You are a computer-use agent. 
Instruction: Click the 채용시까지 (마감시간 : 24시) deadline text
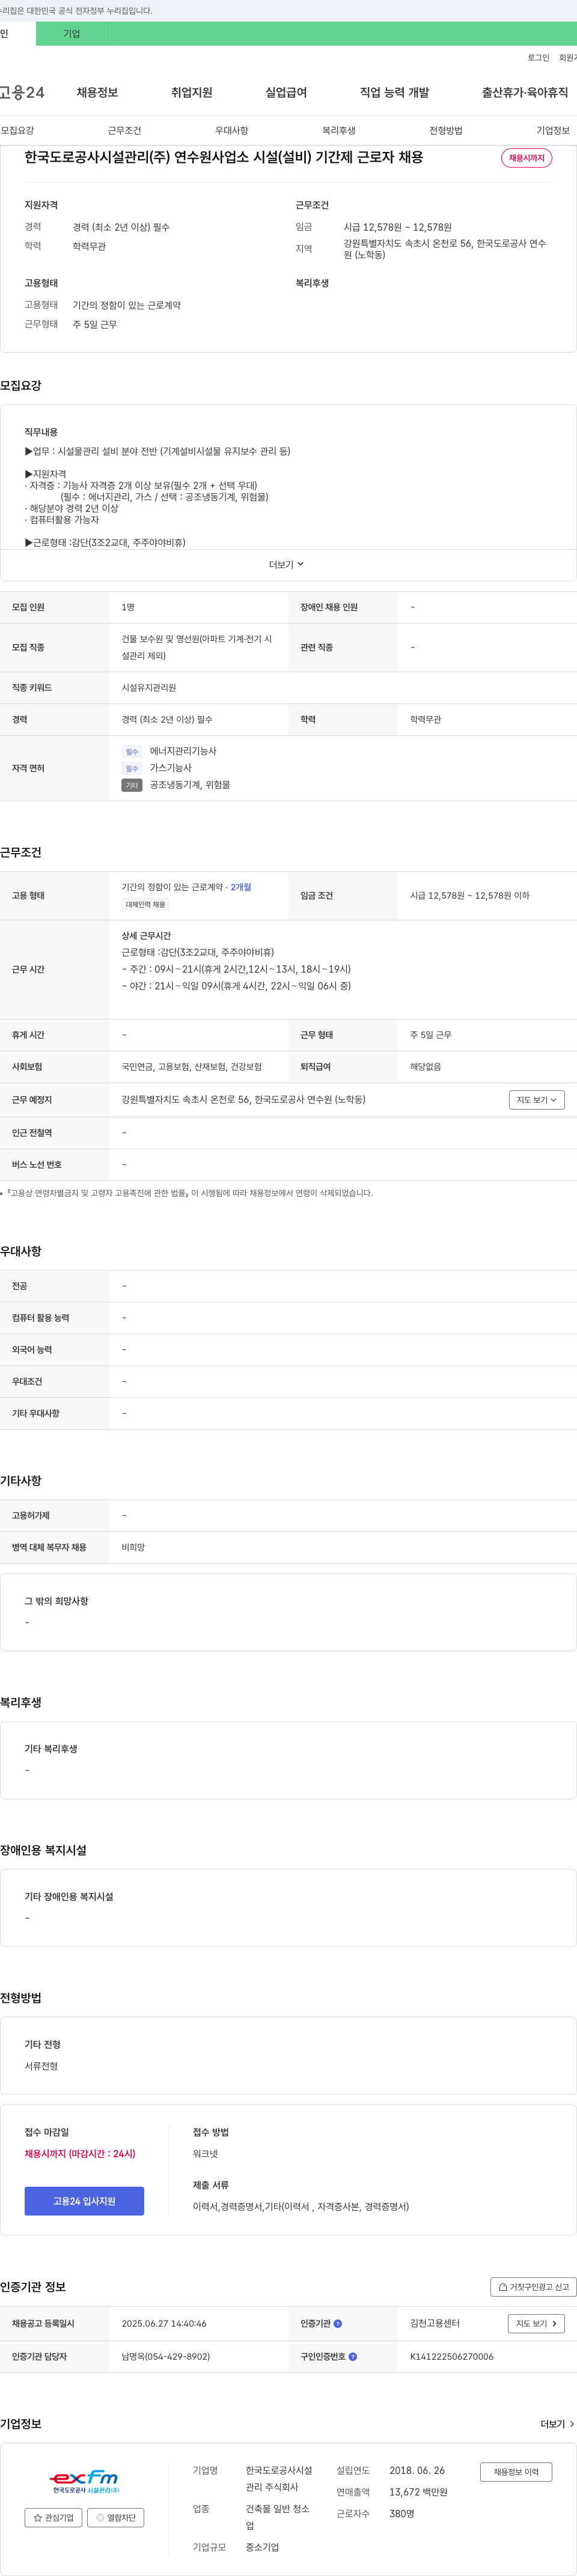click(x=80, y=2153)
